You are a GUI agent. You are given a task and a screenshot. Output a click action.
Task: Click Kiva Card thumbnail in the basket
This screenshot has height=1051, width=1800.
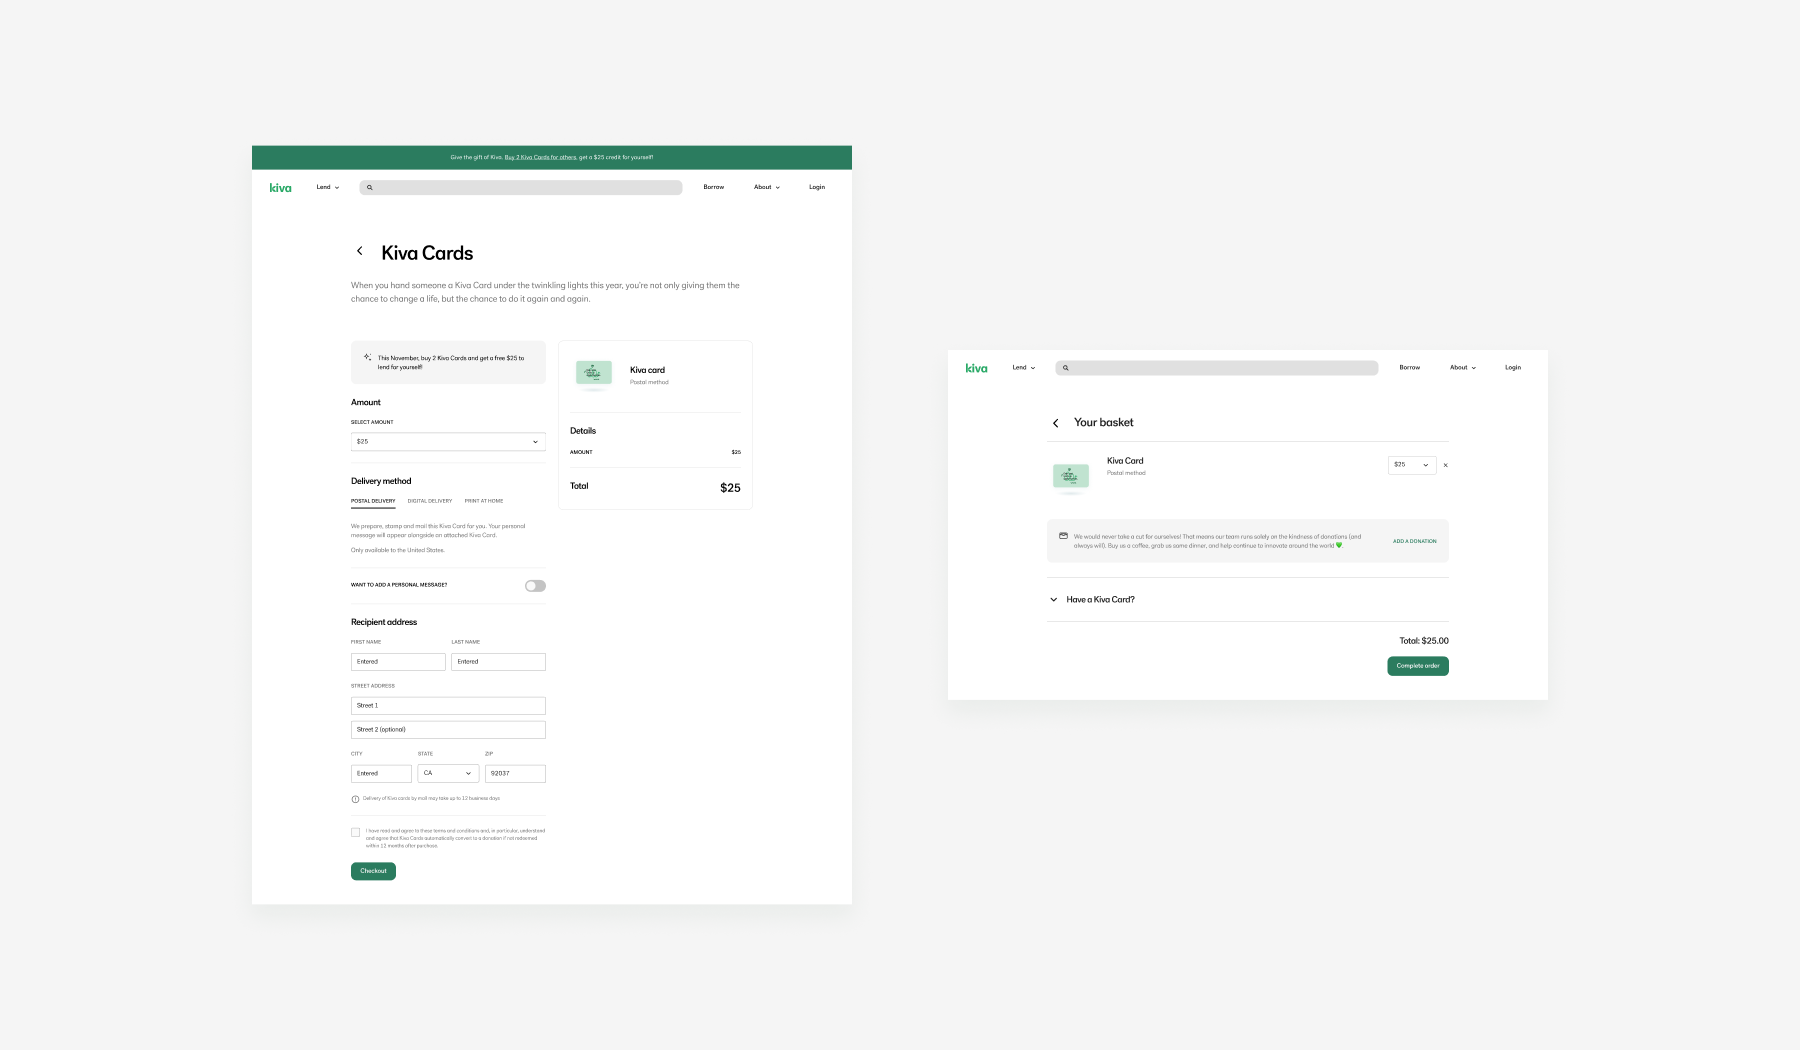coord(1071,477)
